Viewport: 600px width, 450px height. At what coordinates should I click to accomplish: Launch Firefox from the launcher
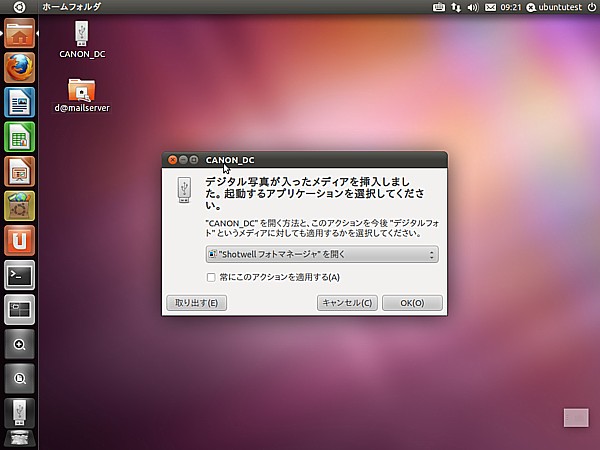[20, 68]
